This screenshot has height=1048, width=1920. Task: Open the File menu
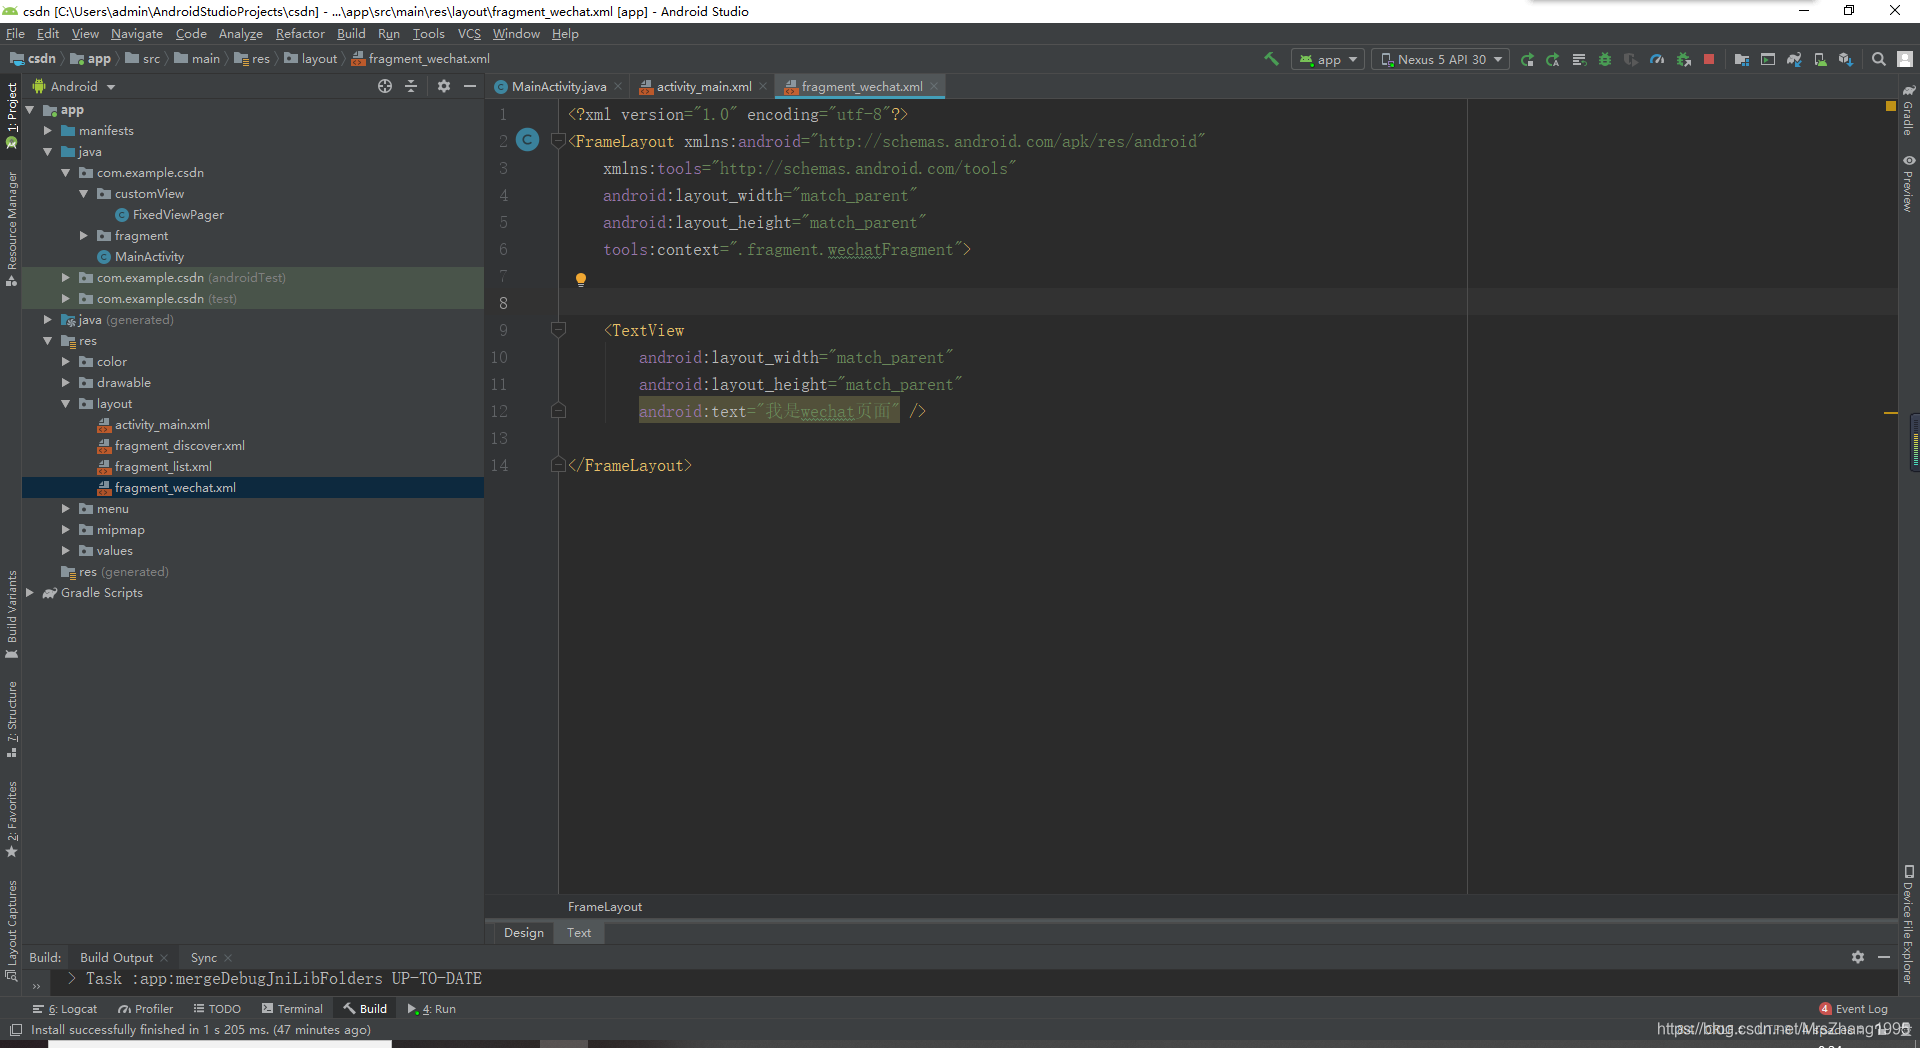pyautogui.click(x=15, y=34)
